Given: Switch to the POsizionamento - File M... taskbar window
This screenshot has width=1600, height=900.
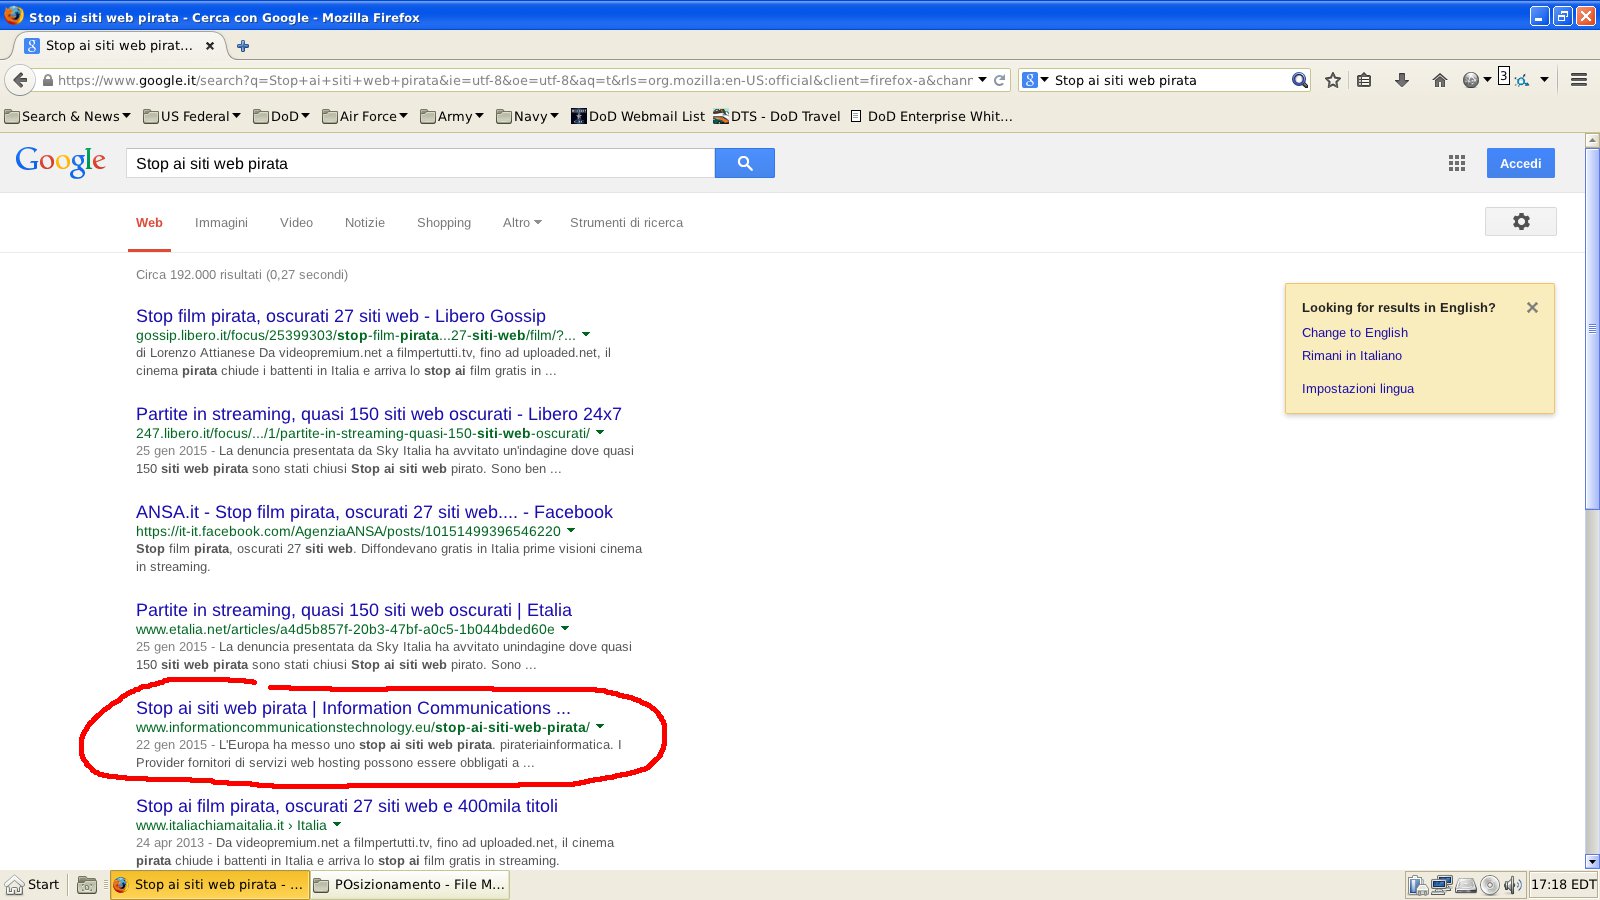Looking at the screenshot, I should (410, 885).
